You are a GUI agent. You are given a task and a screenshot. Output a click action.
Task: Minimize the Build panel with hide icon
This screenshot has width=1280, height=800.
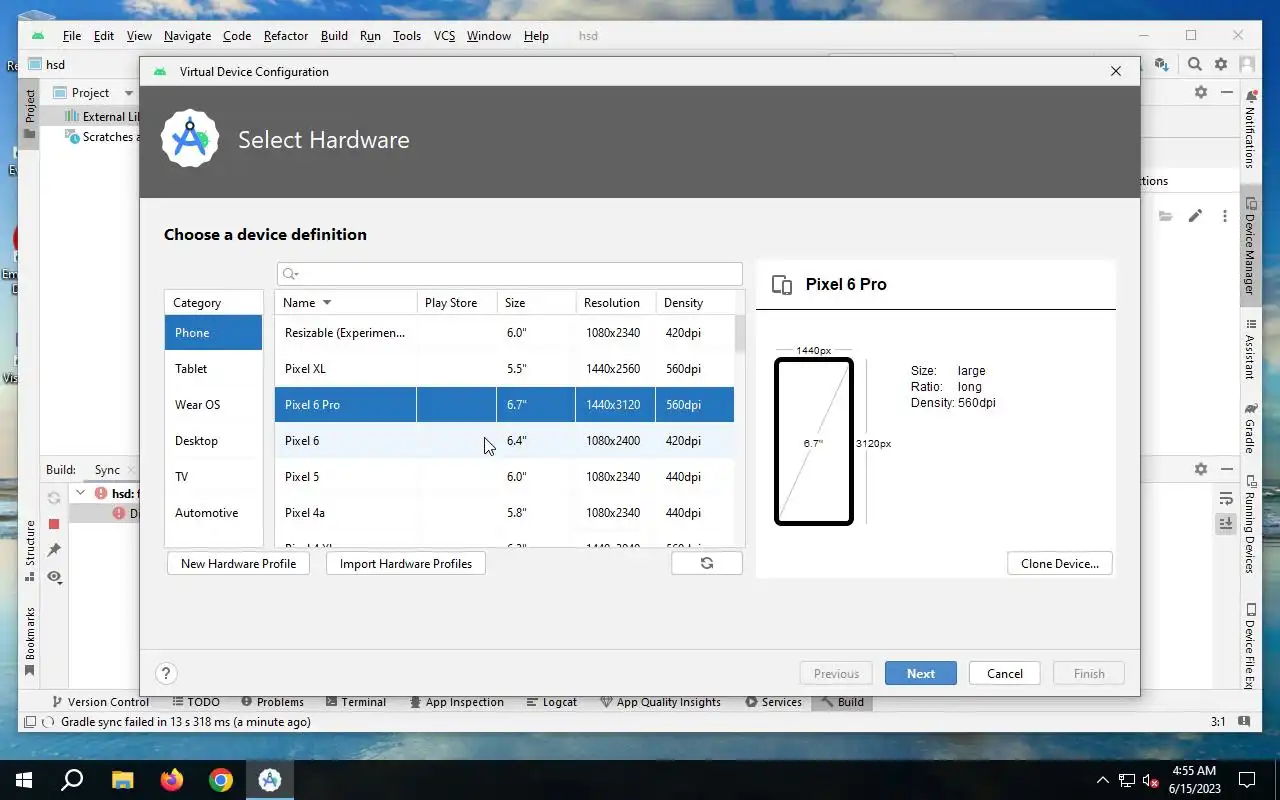(x=1227, y=469)
